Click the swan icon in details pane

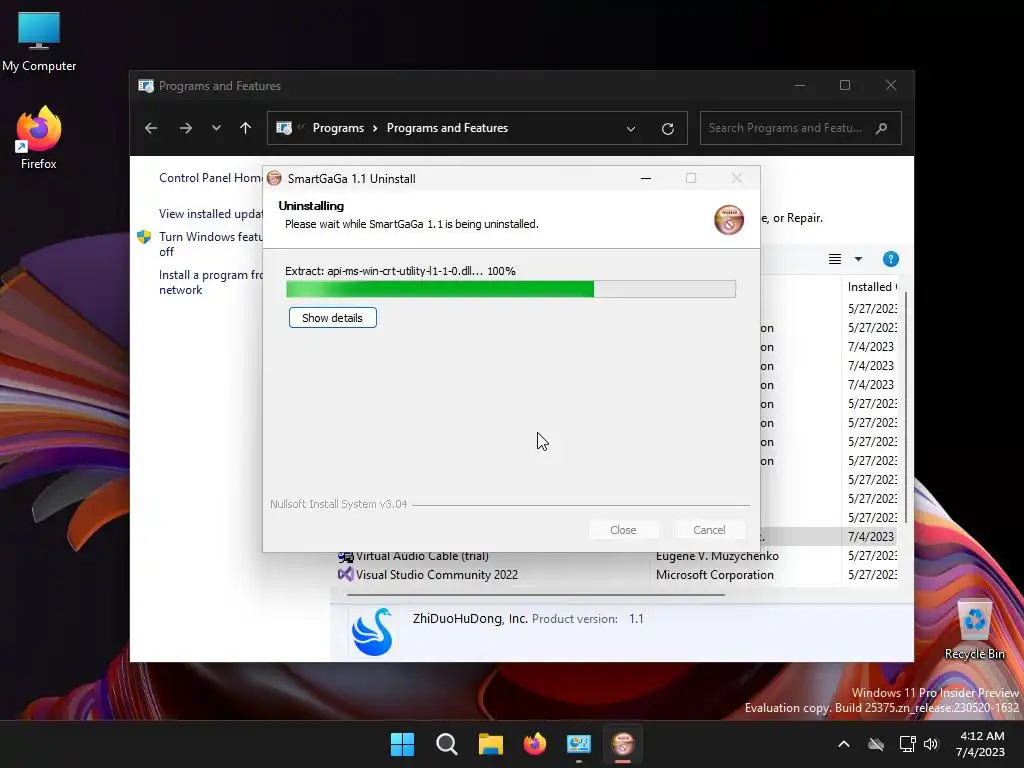point(372,632)
